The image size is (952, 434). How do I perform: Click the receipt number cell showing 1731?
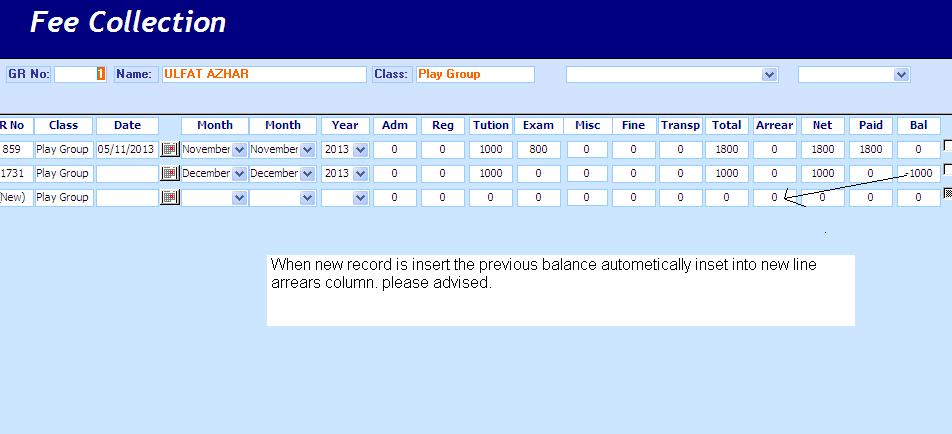(16, 174)
